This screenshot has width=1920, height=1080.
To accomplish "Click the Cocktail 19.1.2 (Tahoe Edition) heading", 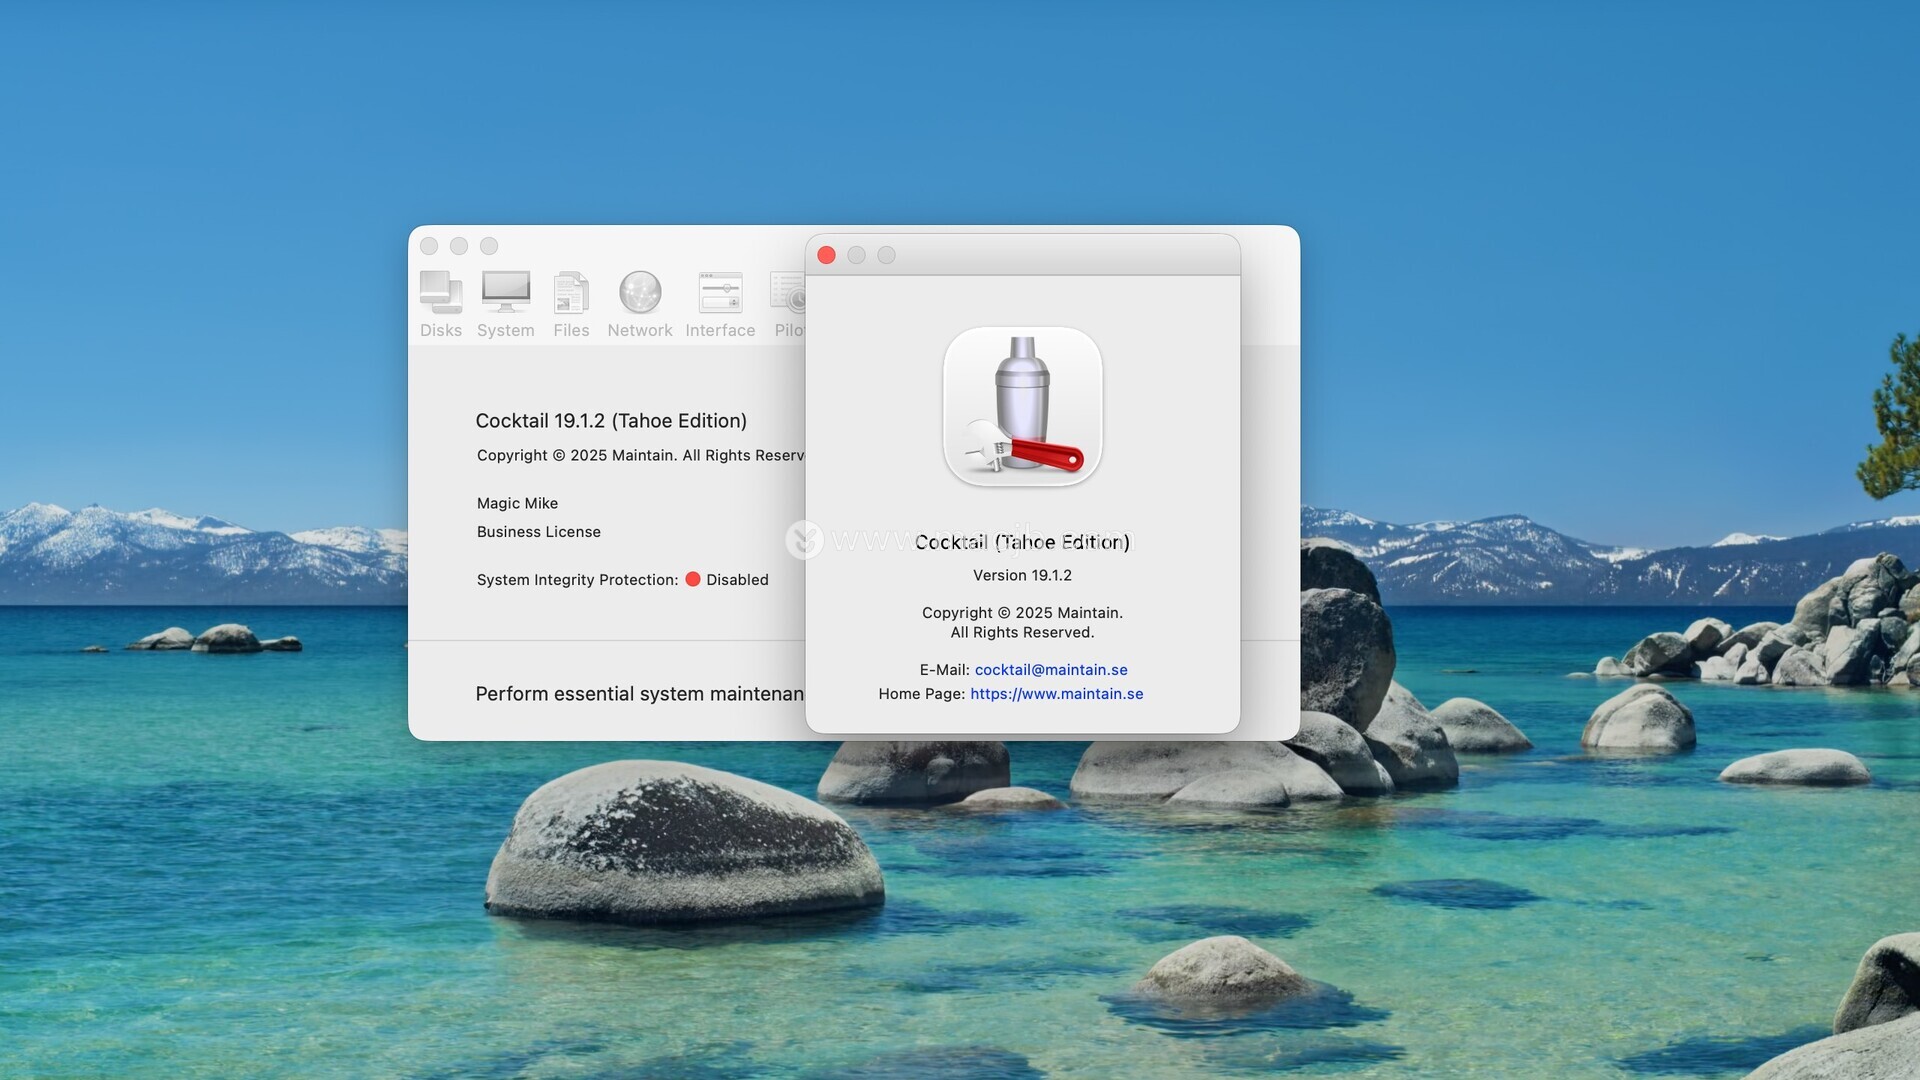I will 611,421.
